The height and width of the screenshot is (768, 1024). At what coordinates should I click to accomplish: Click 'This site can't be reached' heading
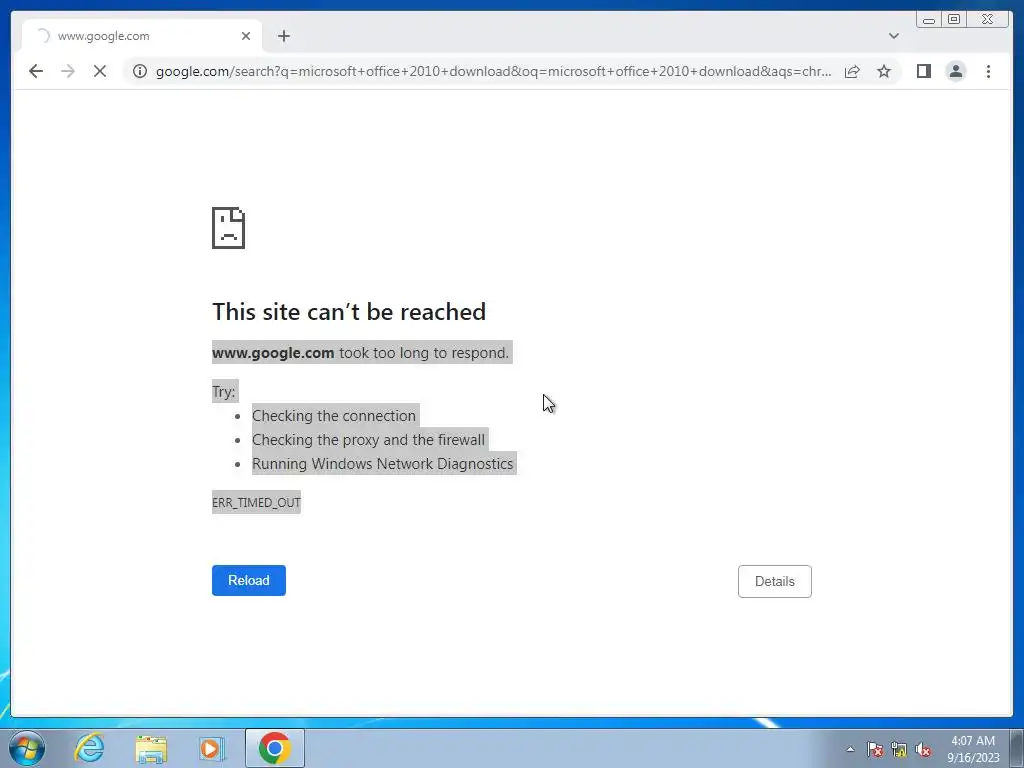(x=349, y=312)
